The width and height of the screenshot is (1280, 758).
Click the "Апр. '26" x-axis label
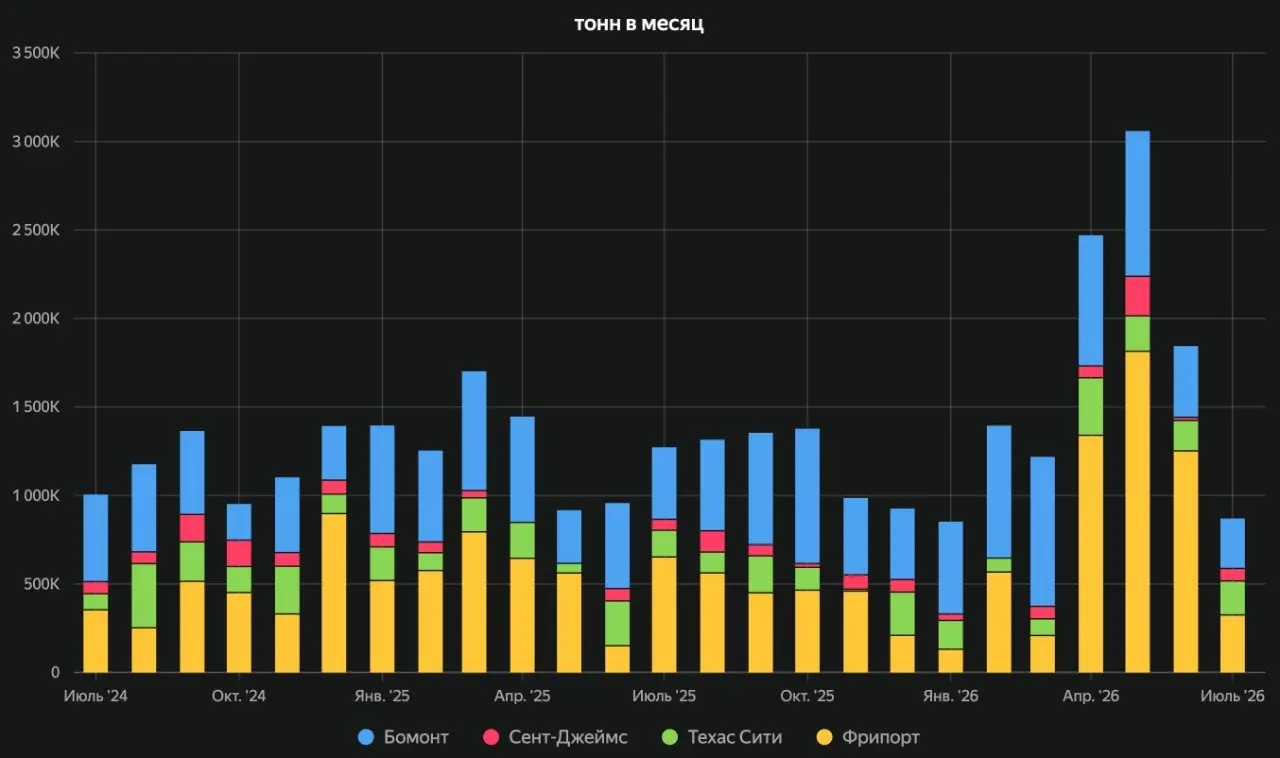click(x=1091, y=696)
